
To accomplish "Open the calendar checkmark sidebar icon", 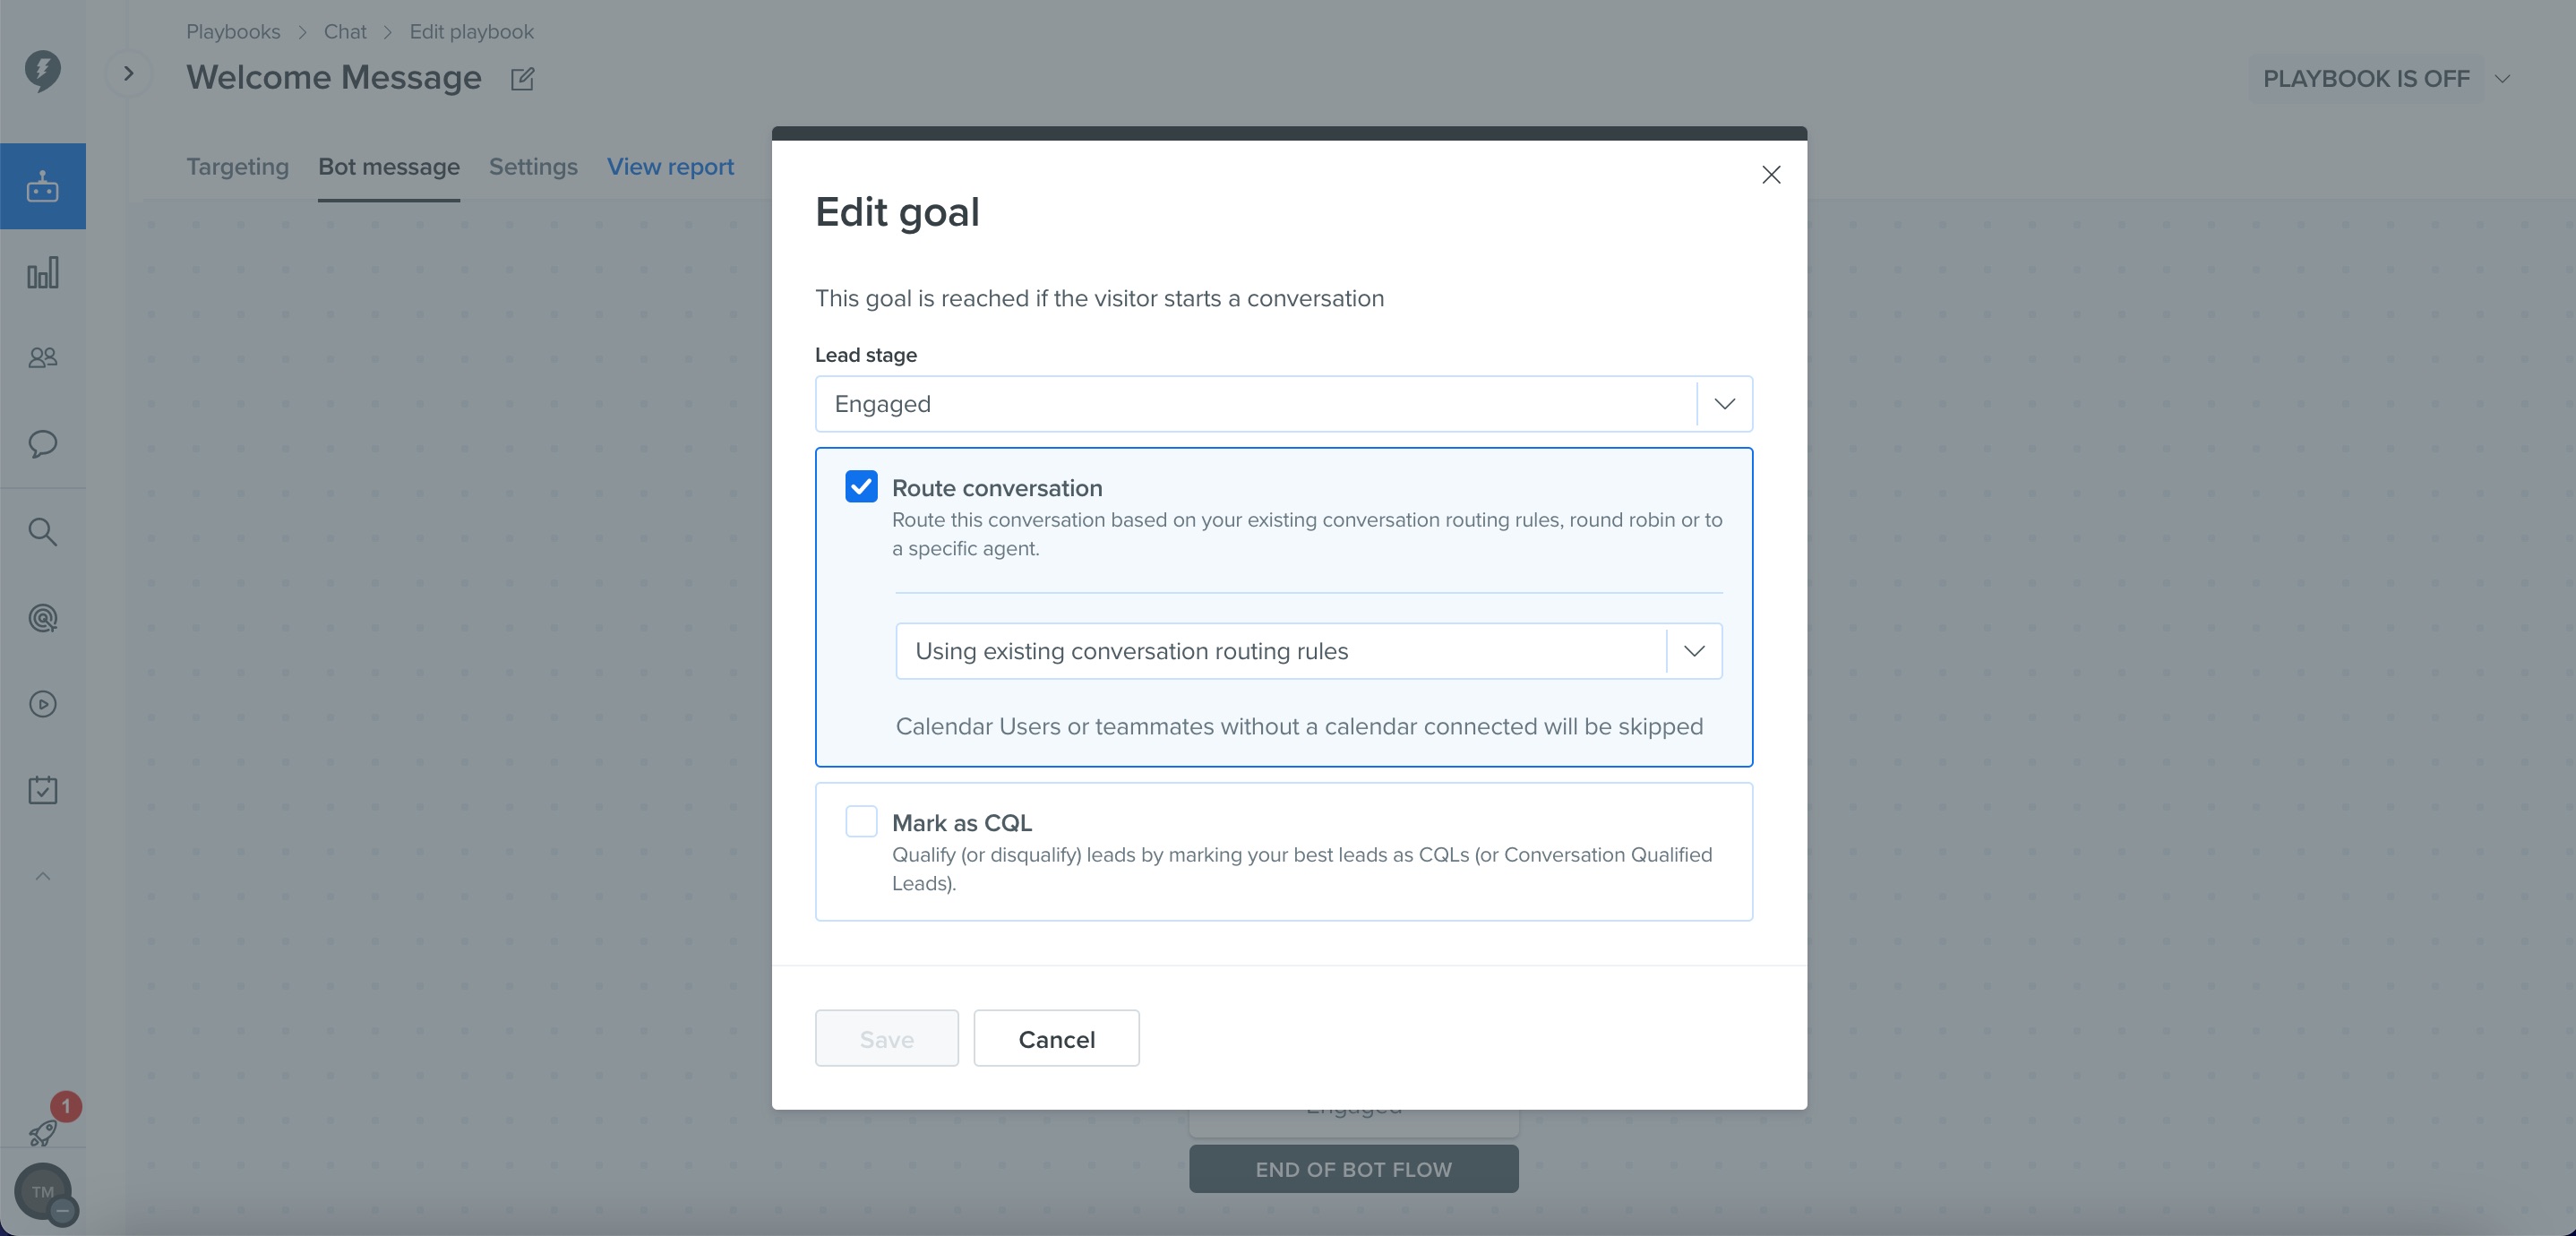I will pyautogui.click(x=43, y=790).
